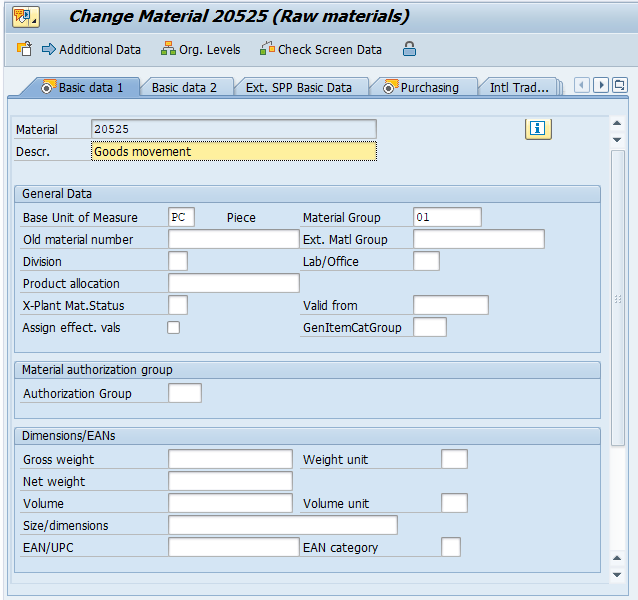Toggle the Assign effect. vals checkbox
638x600 pixels.
174,328
